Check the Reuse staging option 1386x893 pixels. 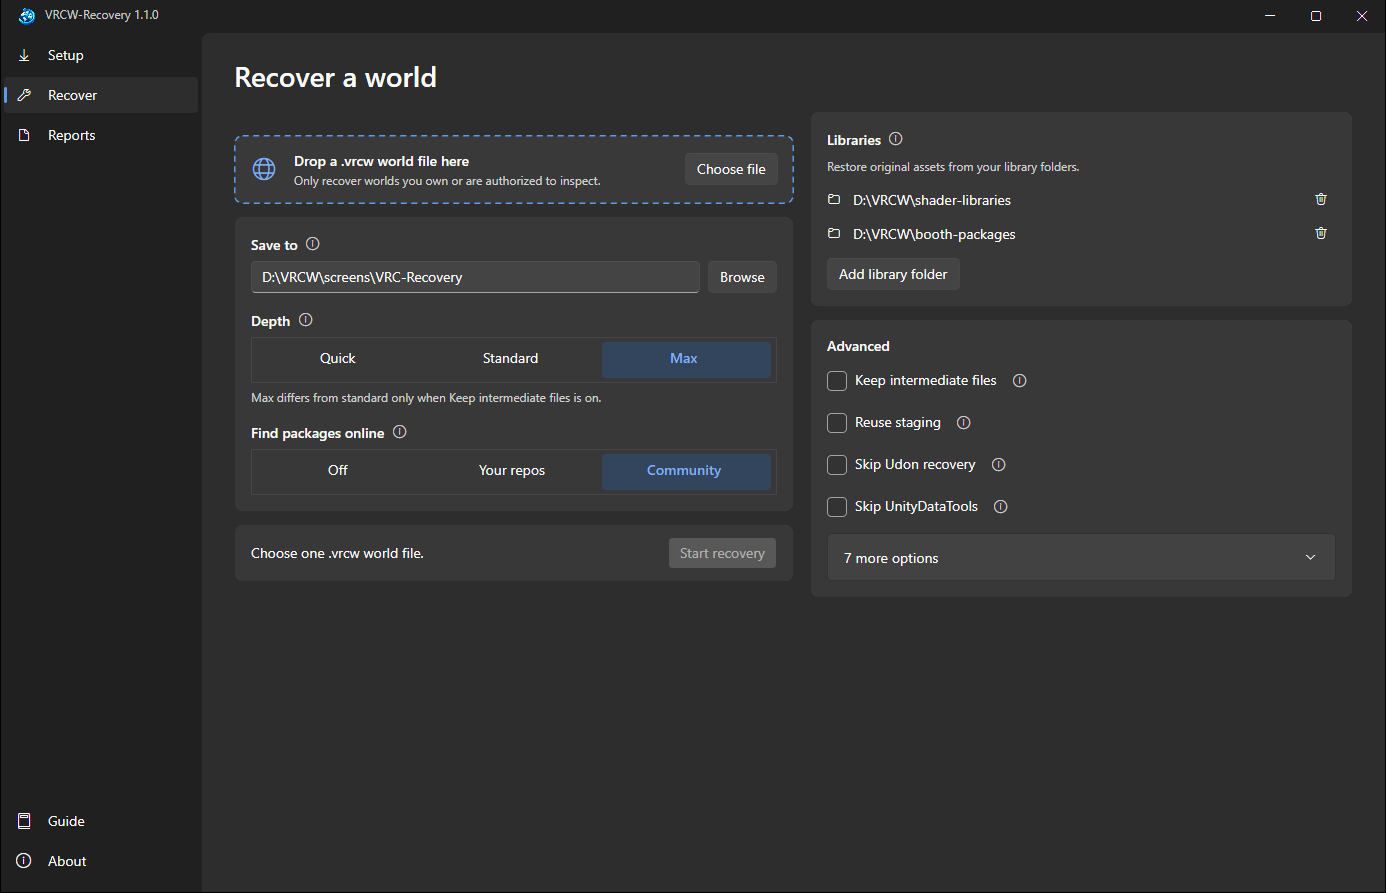[x=837, y=423]
